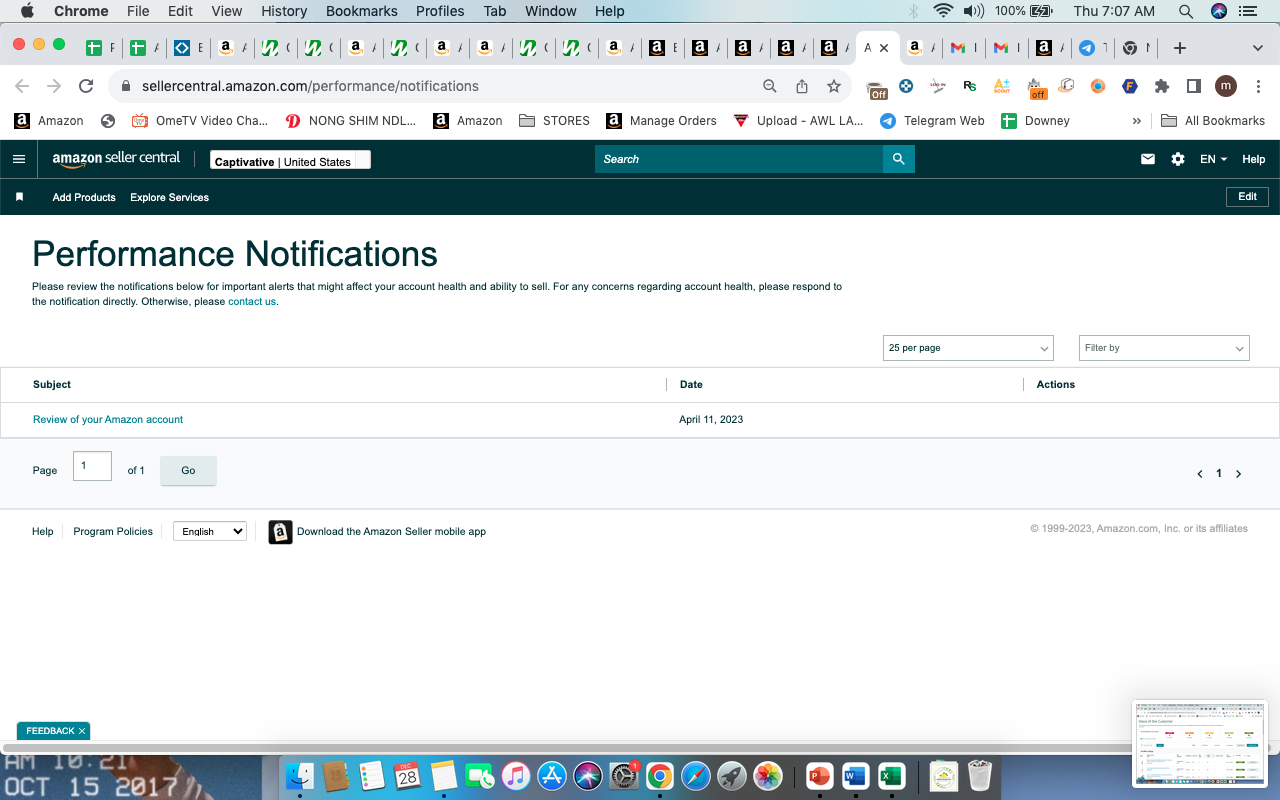Open the View menu in the menu bar
1280x800 pixels.
[227, 11]
